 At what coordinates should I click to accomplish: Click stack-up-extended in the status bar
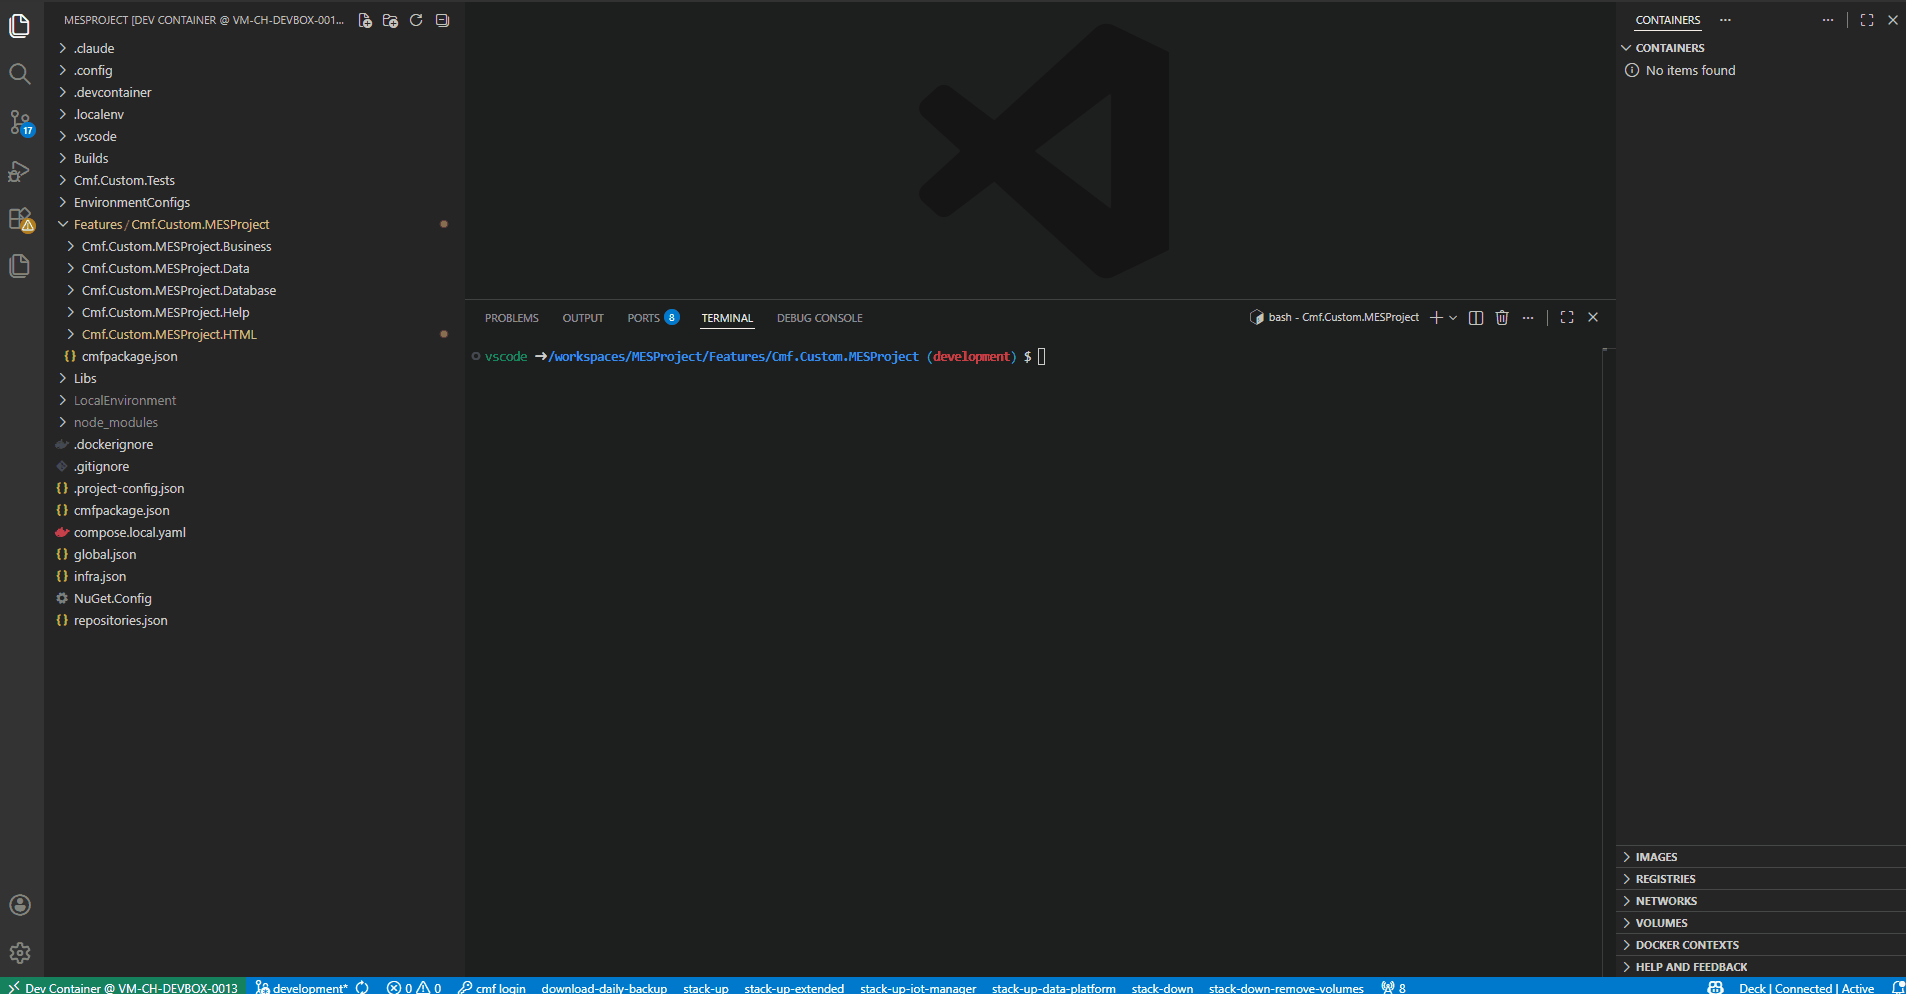click(x=794, y=987)
